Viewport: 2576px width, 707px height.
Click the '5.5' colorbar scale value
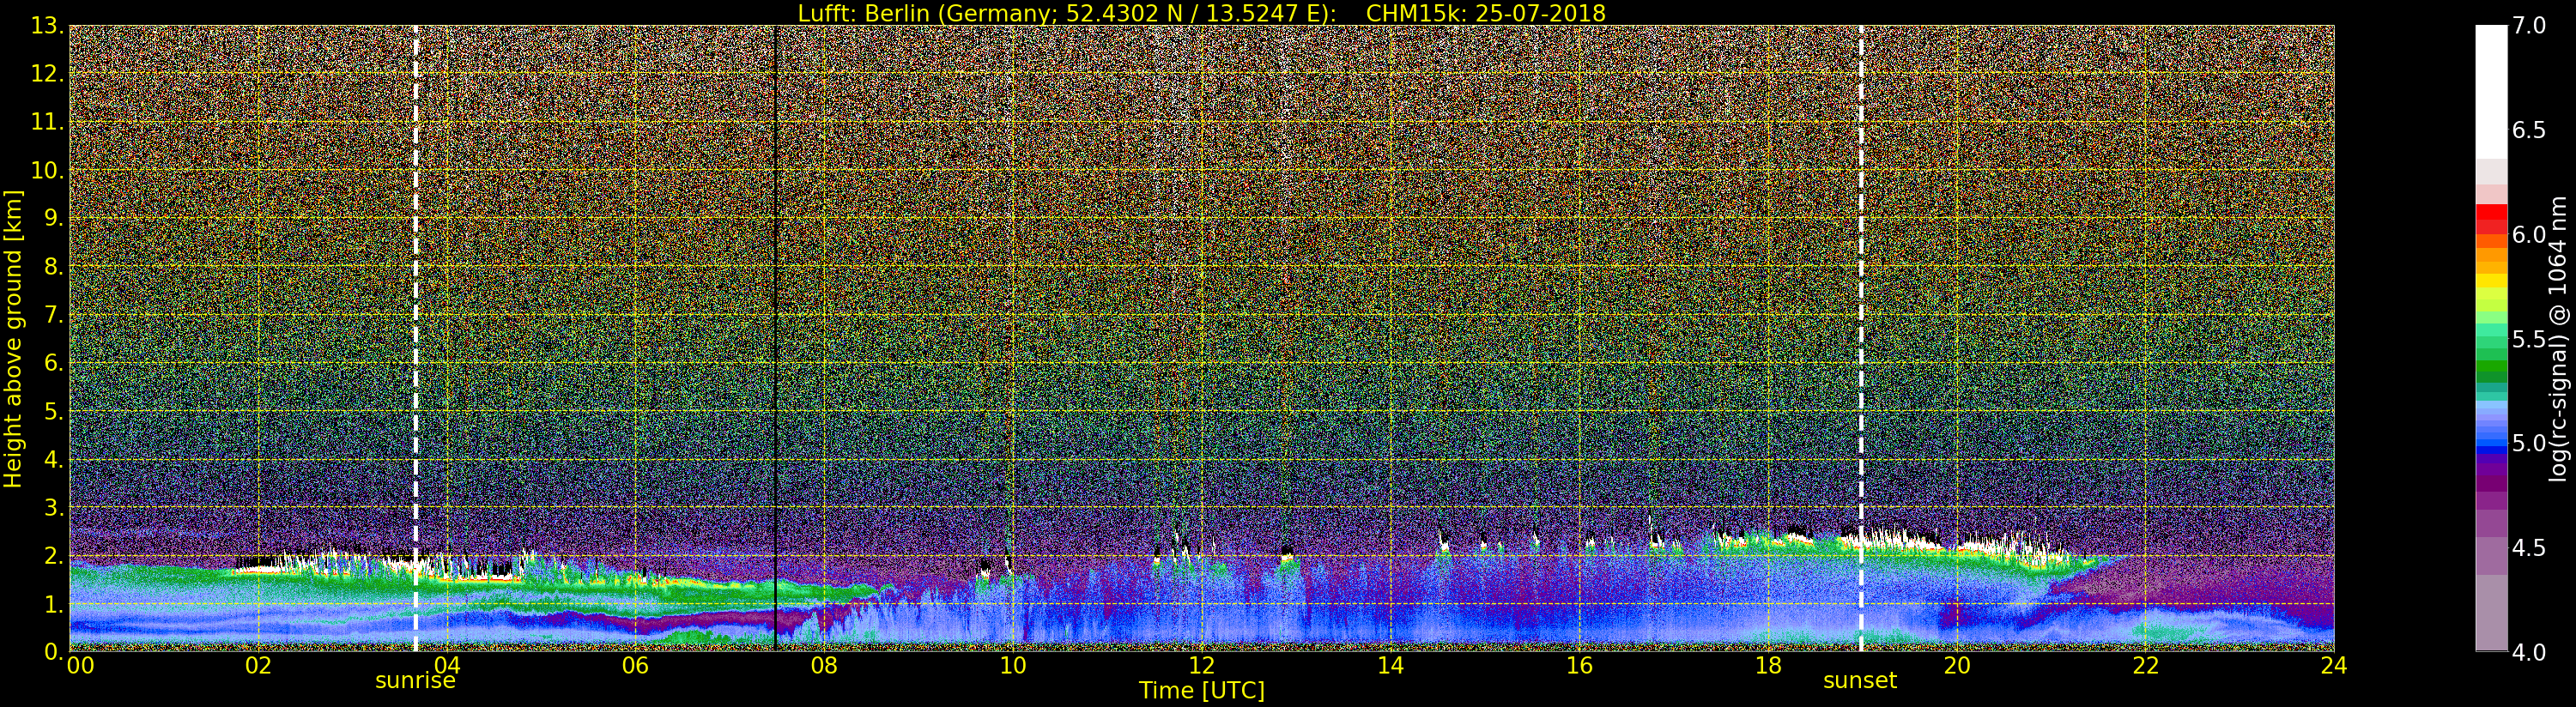click(2529, 339)
